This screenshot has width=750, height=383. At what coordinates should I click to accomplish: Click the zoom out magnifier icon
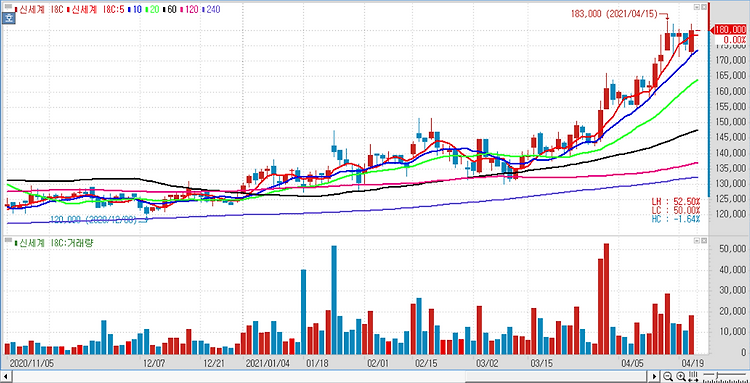click(x=668, y=376)
